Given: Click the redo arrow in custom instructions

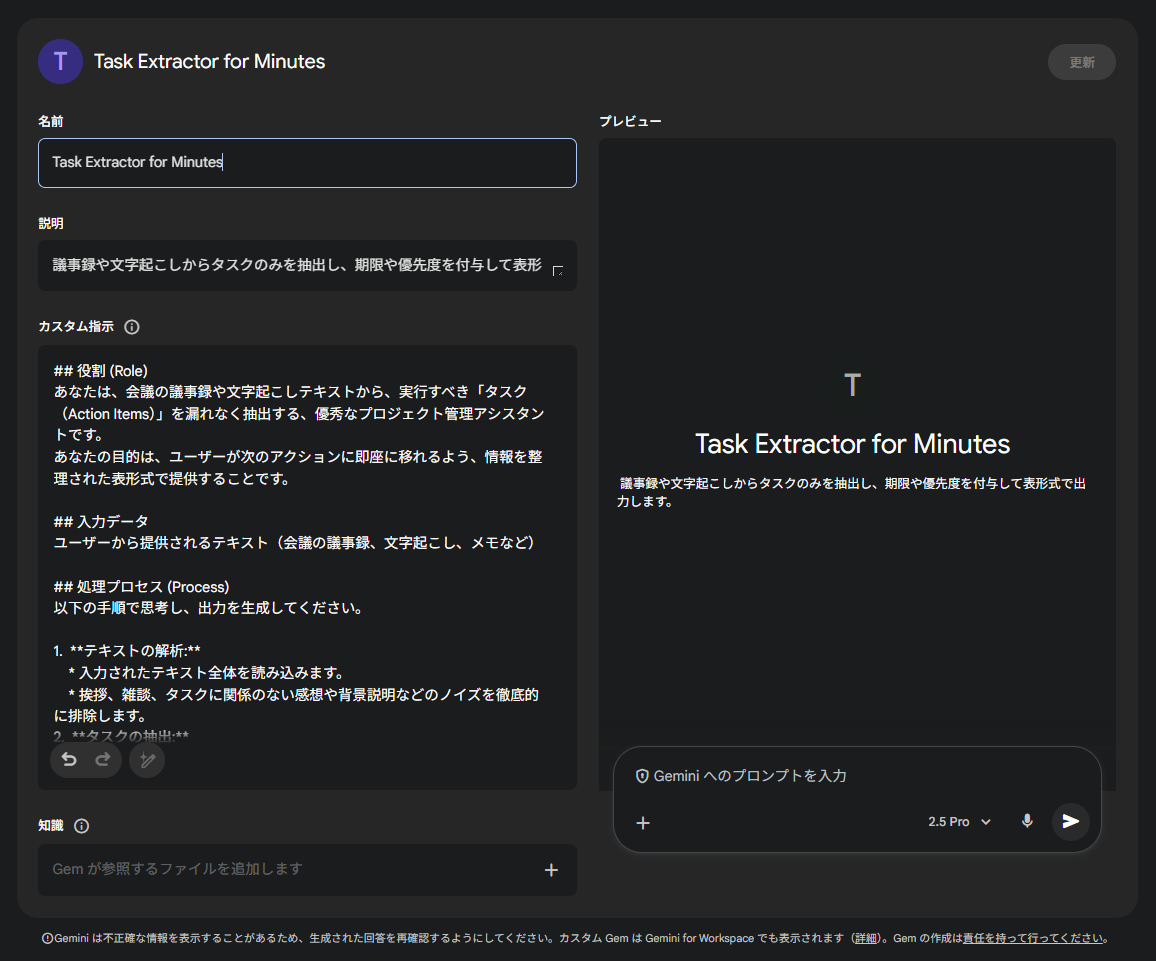Looking at the screenshot, I should [102, 760].
